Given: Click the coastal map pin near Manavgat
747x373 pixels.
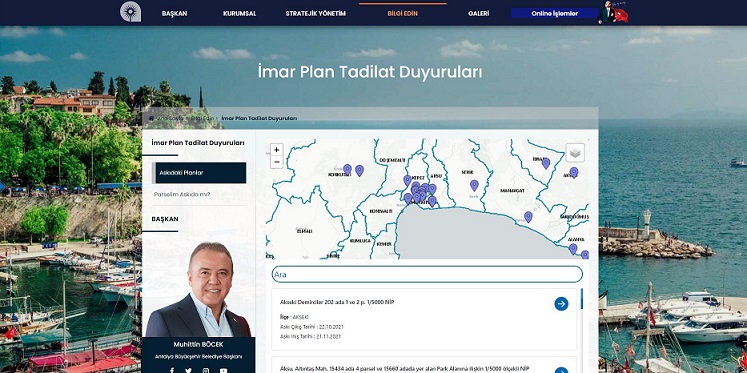Looking at the screenshot, I should tap(528, 217).
